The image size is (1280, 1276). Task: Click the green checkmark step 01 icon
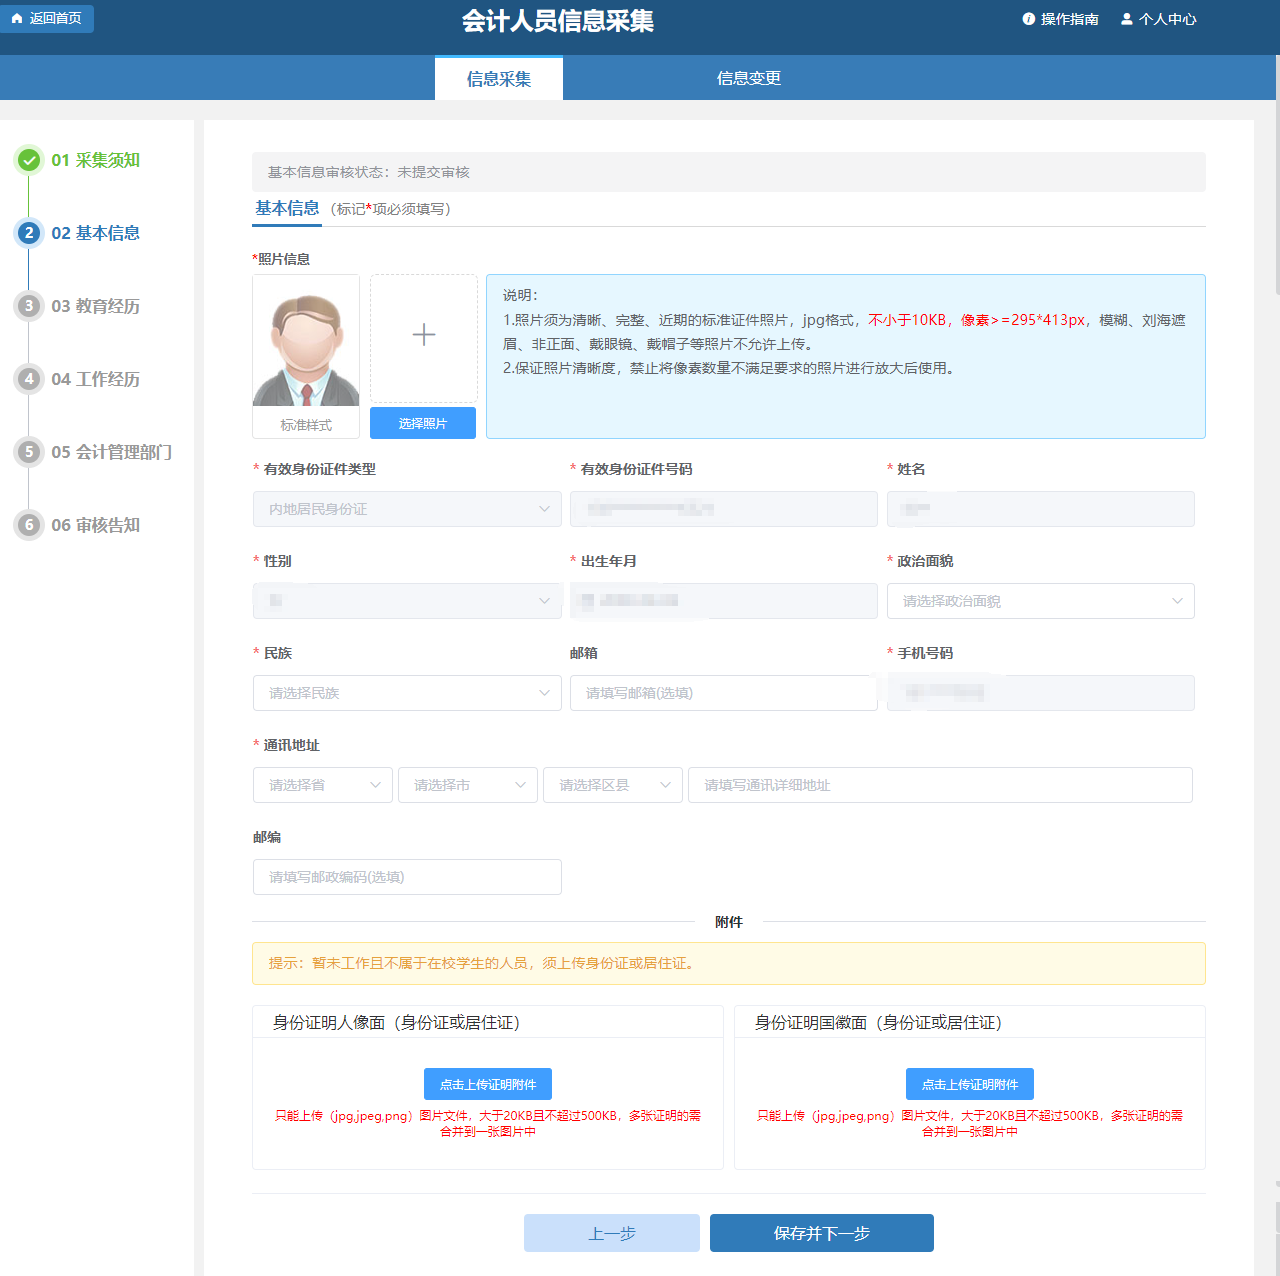coord(29,160)
